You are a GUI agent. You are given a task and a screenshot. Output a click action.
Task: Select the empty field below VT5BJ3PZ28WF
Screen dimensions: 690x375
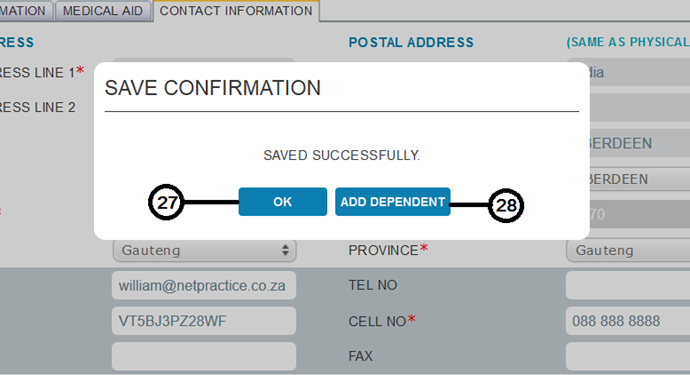pos(204,356)
